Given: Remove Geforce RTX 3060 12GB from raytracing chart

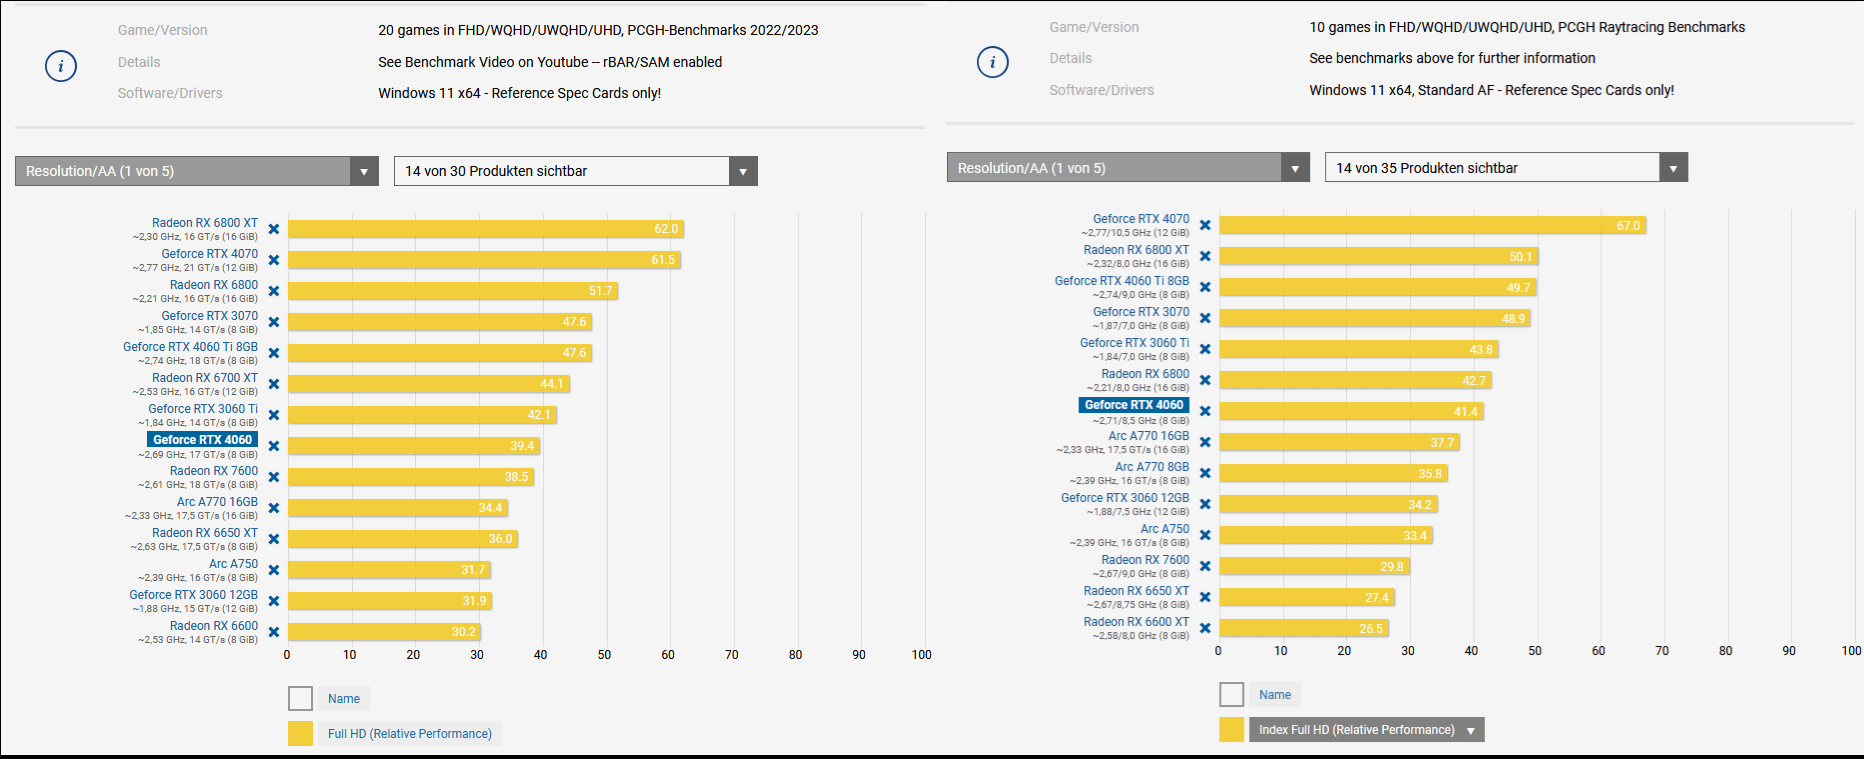Looking at the screenshot, I should coord(1205,504).
